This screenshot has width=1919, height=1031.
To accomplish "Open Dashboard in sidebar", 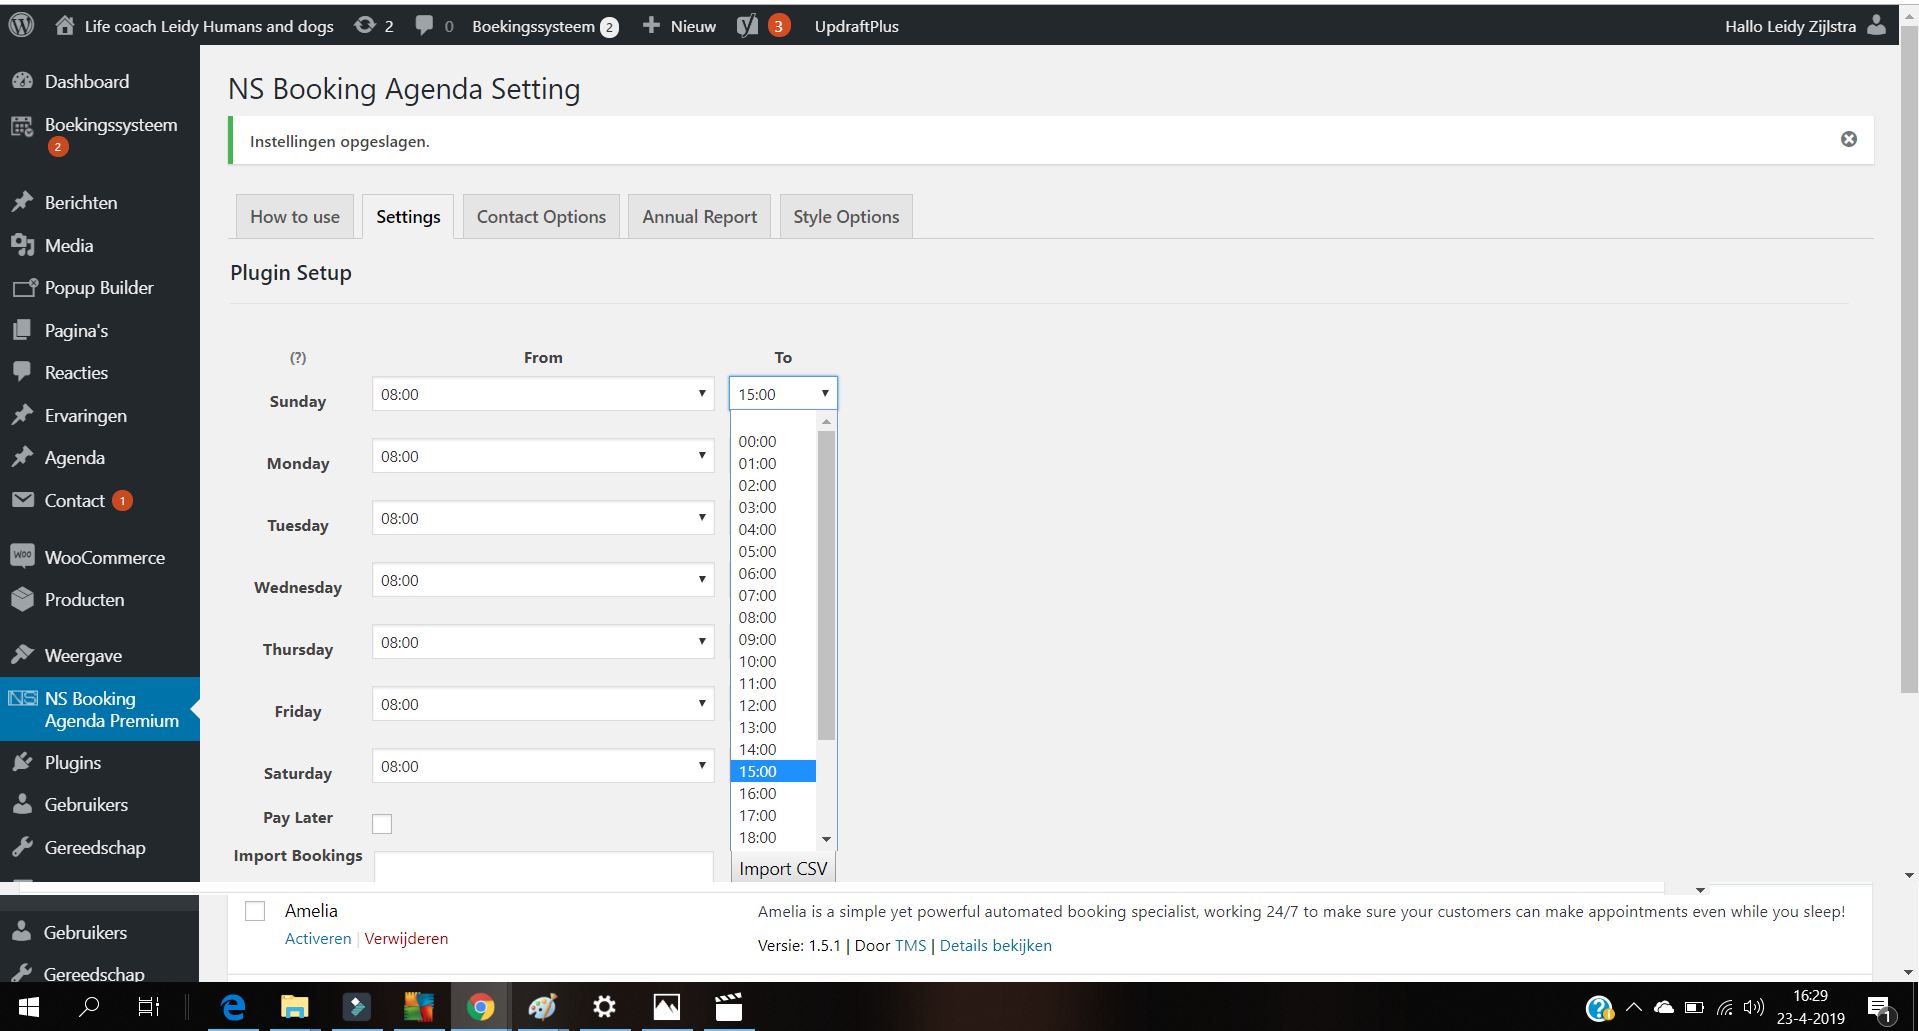I will coord(87,82).
